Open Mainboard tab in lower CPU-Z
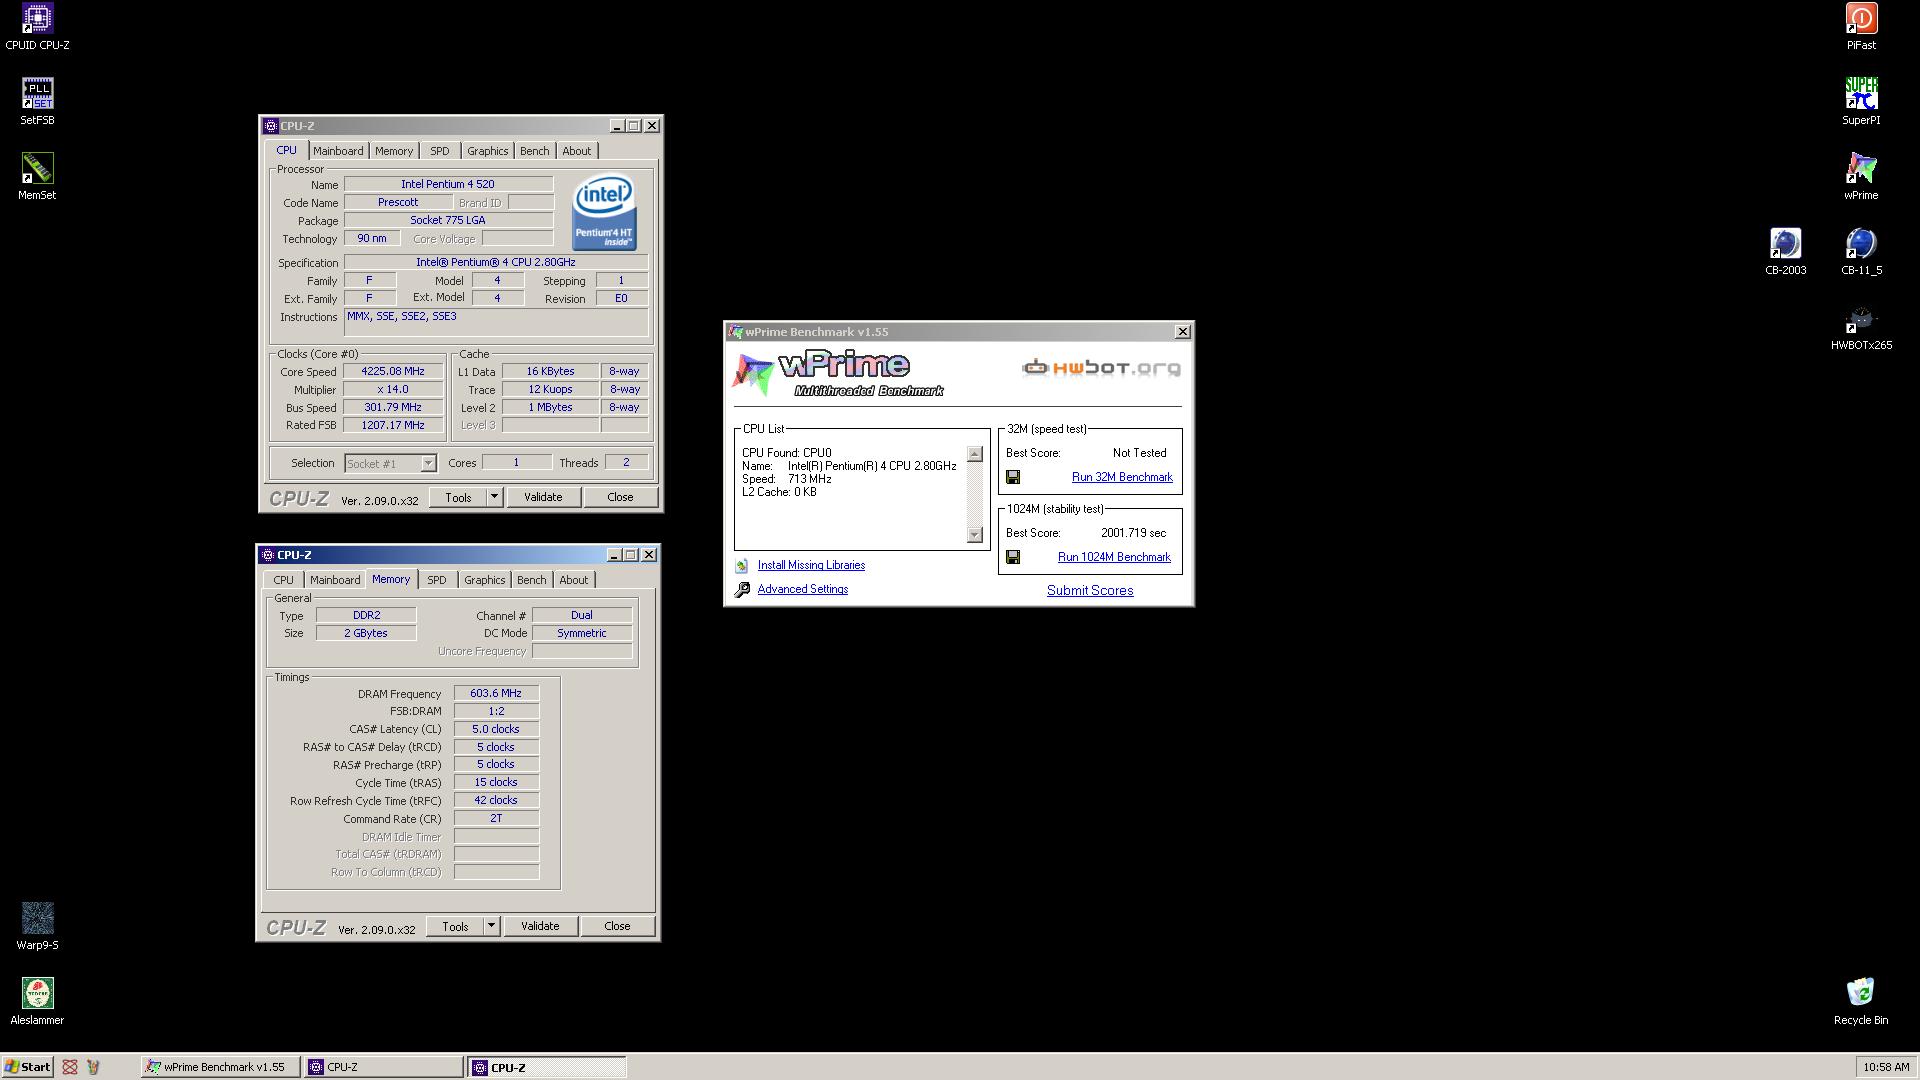The width and height of the screenshot is (1920, 1080). click(x=335, y=580)
